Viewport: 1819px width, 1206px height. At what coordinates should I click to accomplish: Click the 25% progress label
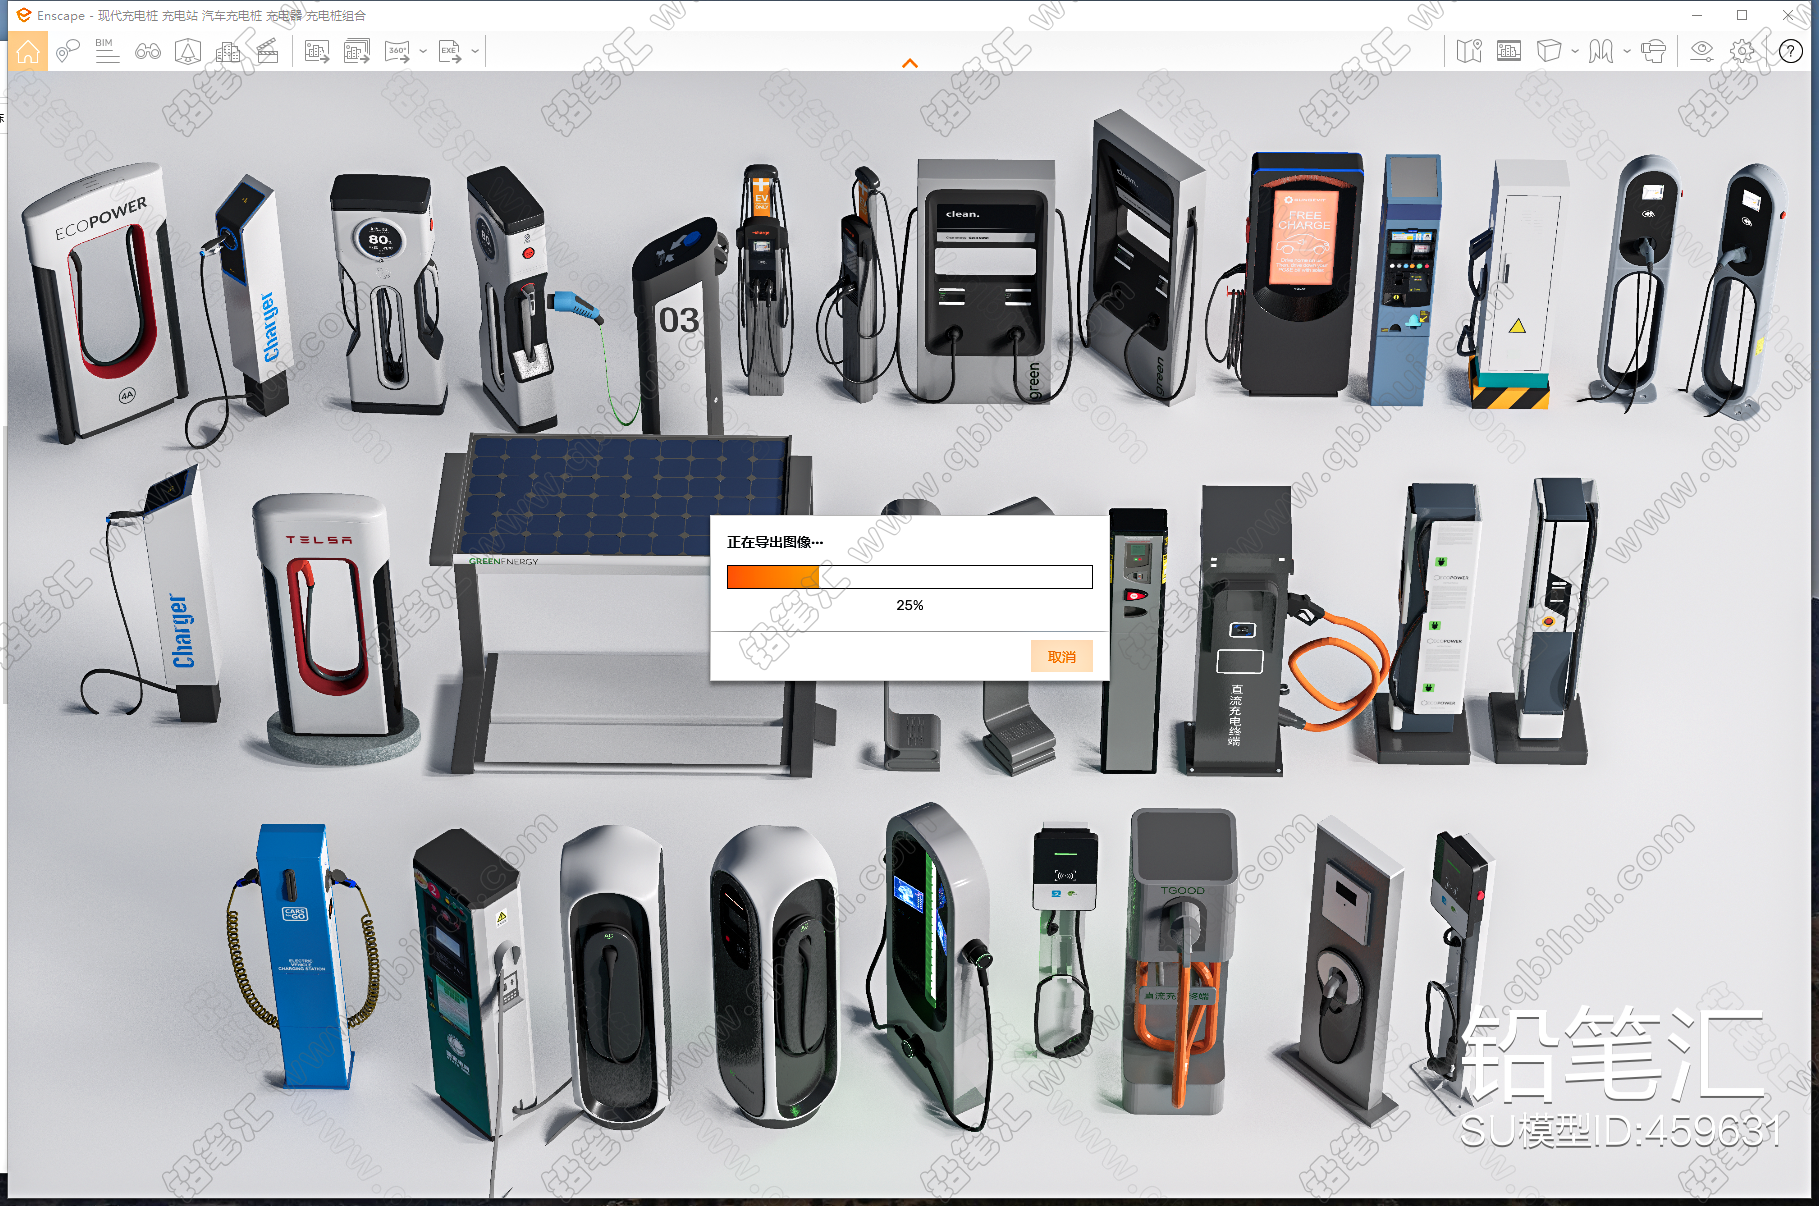pos(910,605)
